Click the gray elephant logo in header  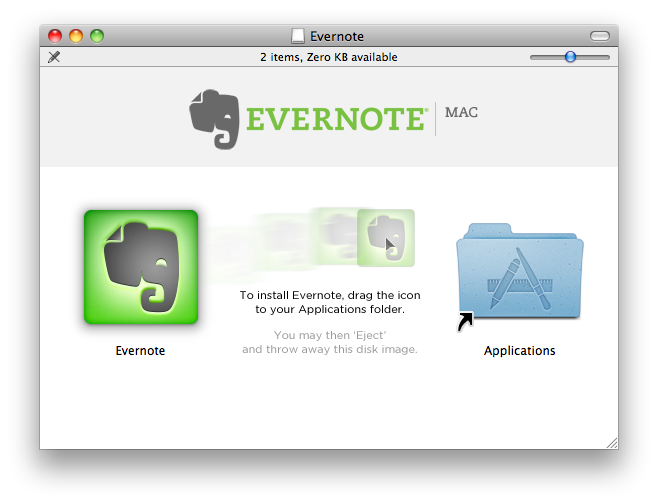coord(214,119)
